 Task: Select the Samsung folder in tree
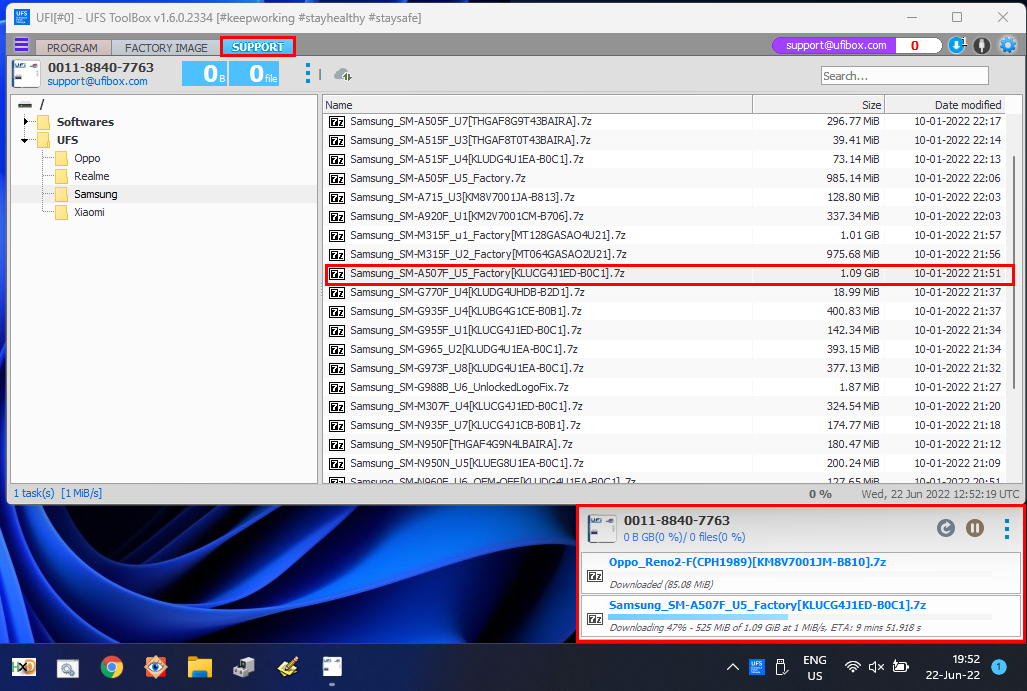[x=96, y=195]
